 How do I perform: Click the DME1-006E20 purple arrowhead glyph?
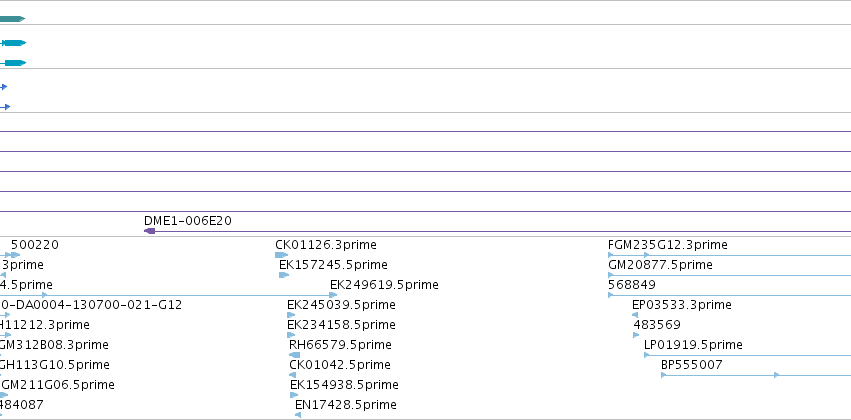click(x=149, y=231)
